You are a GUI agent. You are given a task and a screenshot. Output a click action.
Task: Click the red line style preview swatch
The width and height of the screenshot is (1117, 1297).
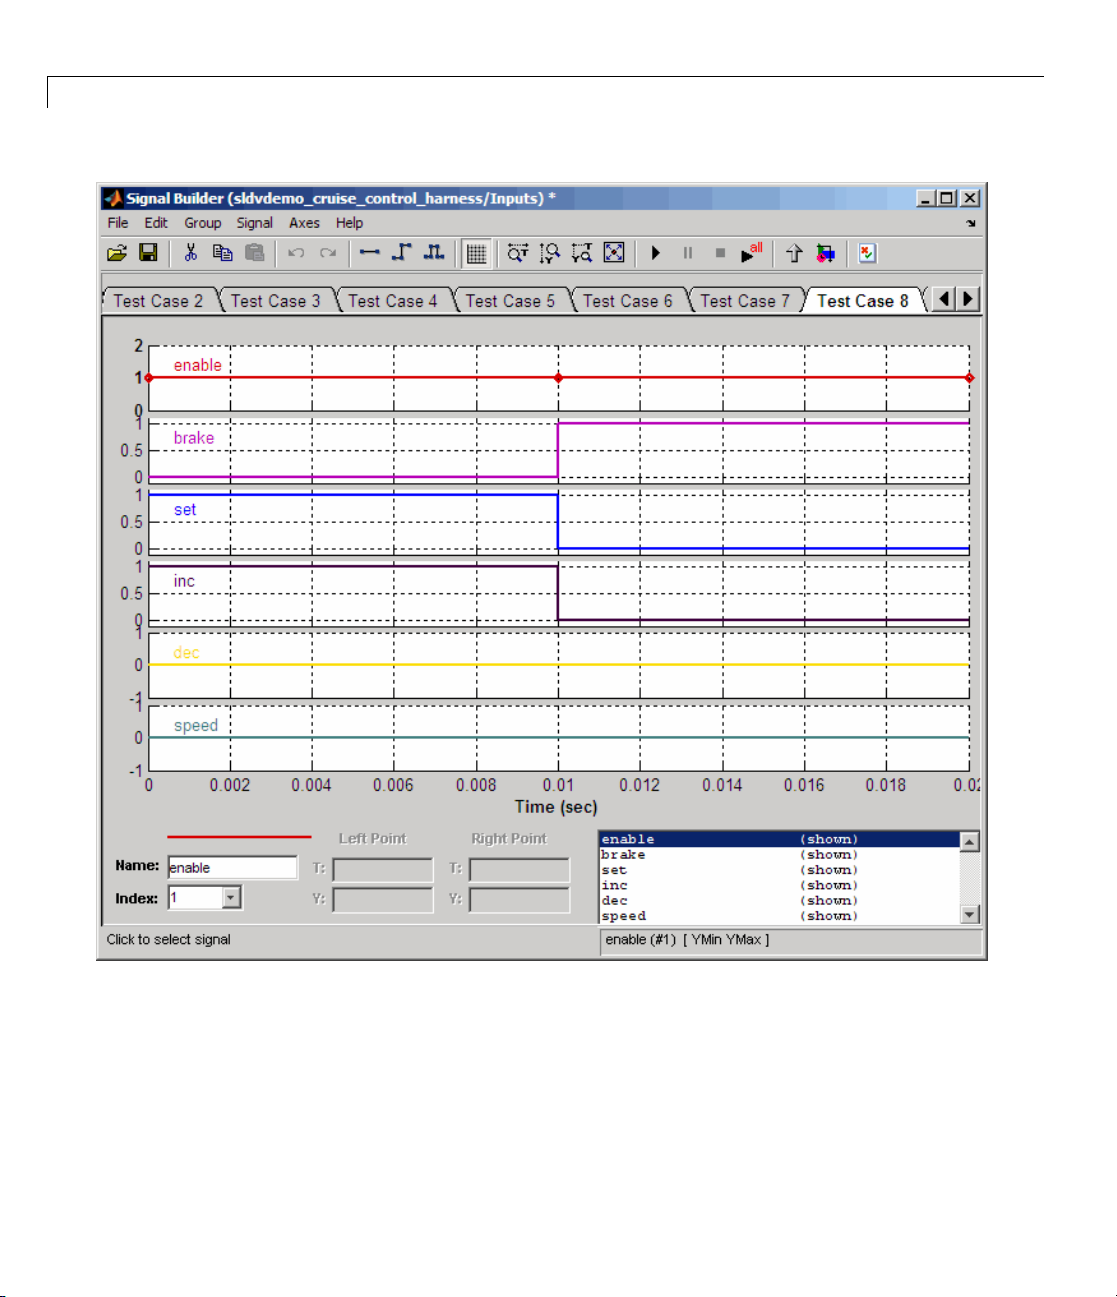(239, 837)
